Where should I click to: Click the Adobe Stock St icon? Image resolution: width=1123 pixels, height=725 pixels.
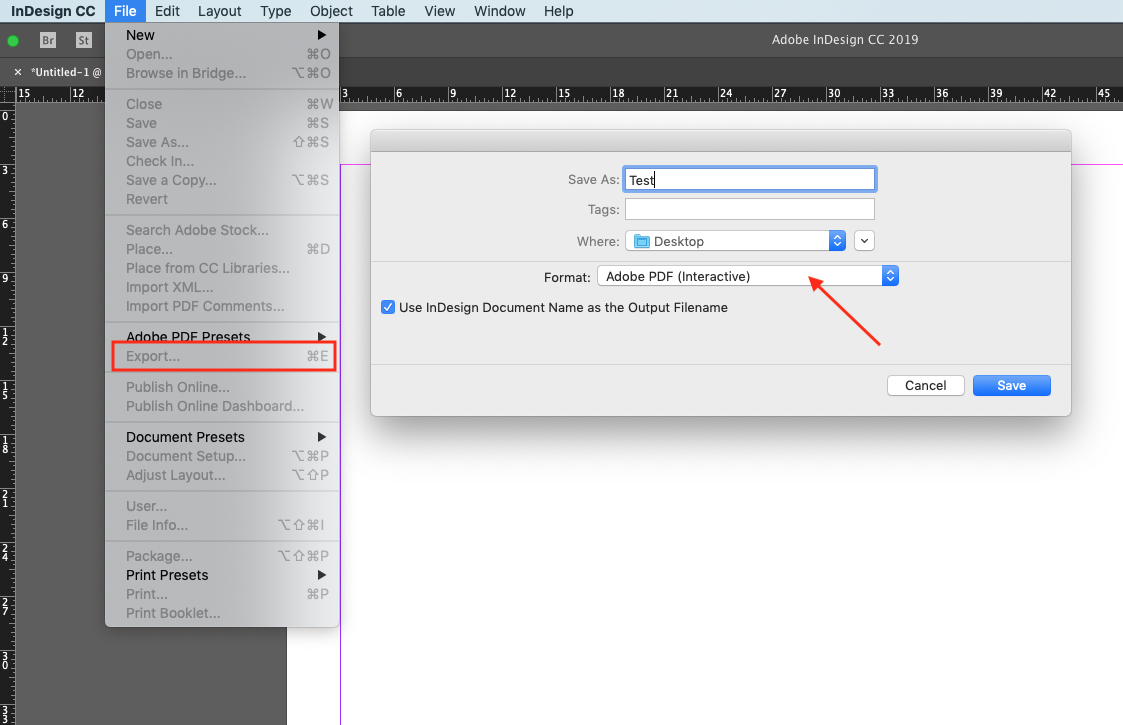coord(84,40)
